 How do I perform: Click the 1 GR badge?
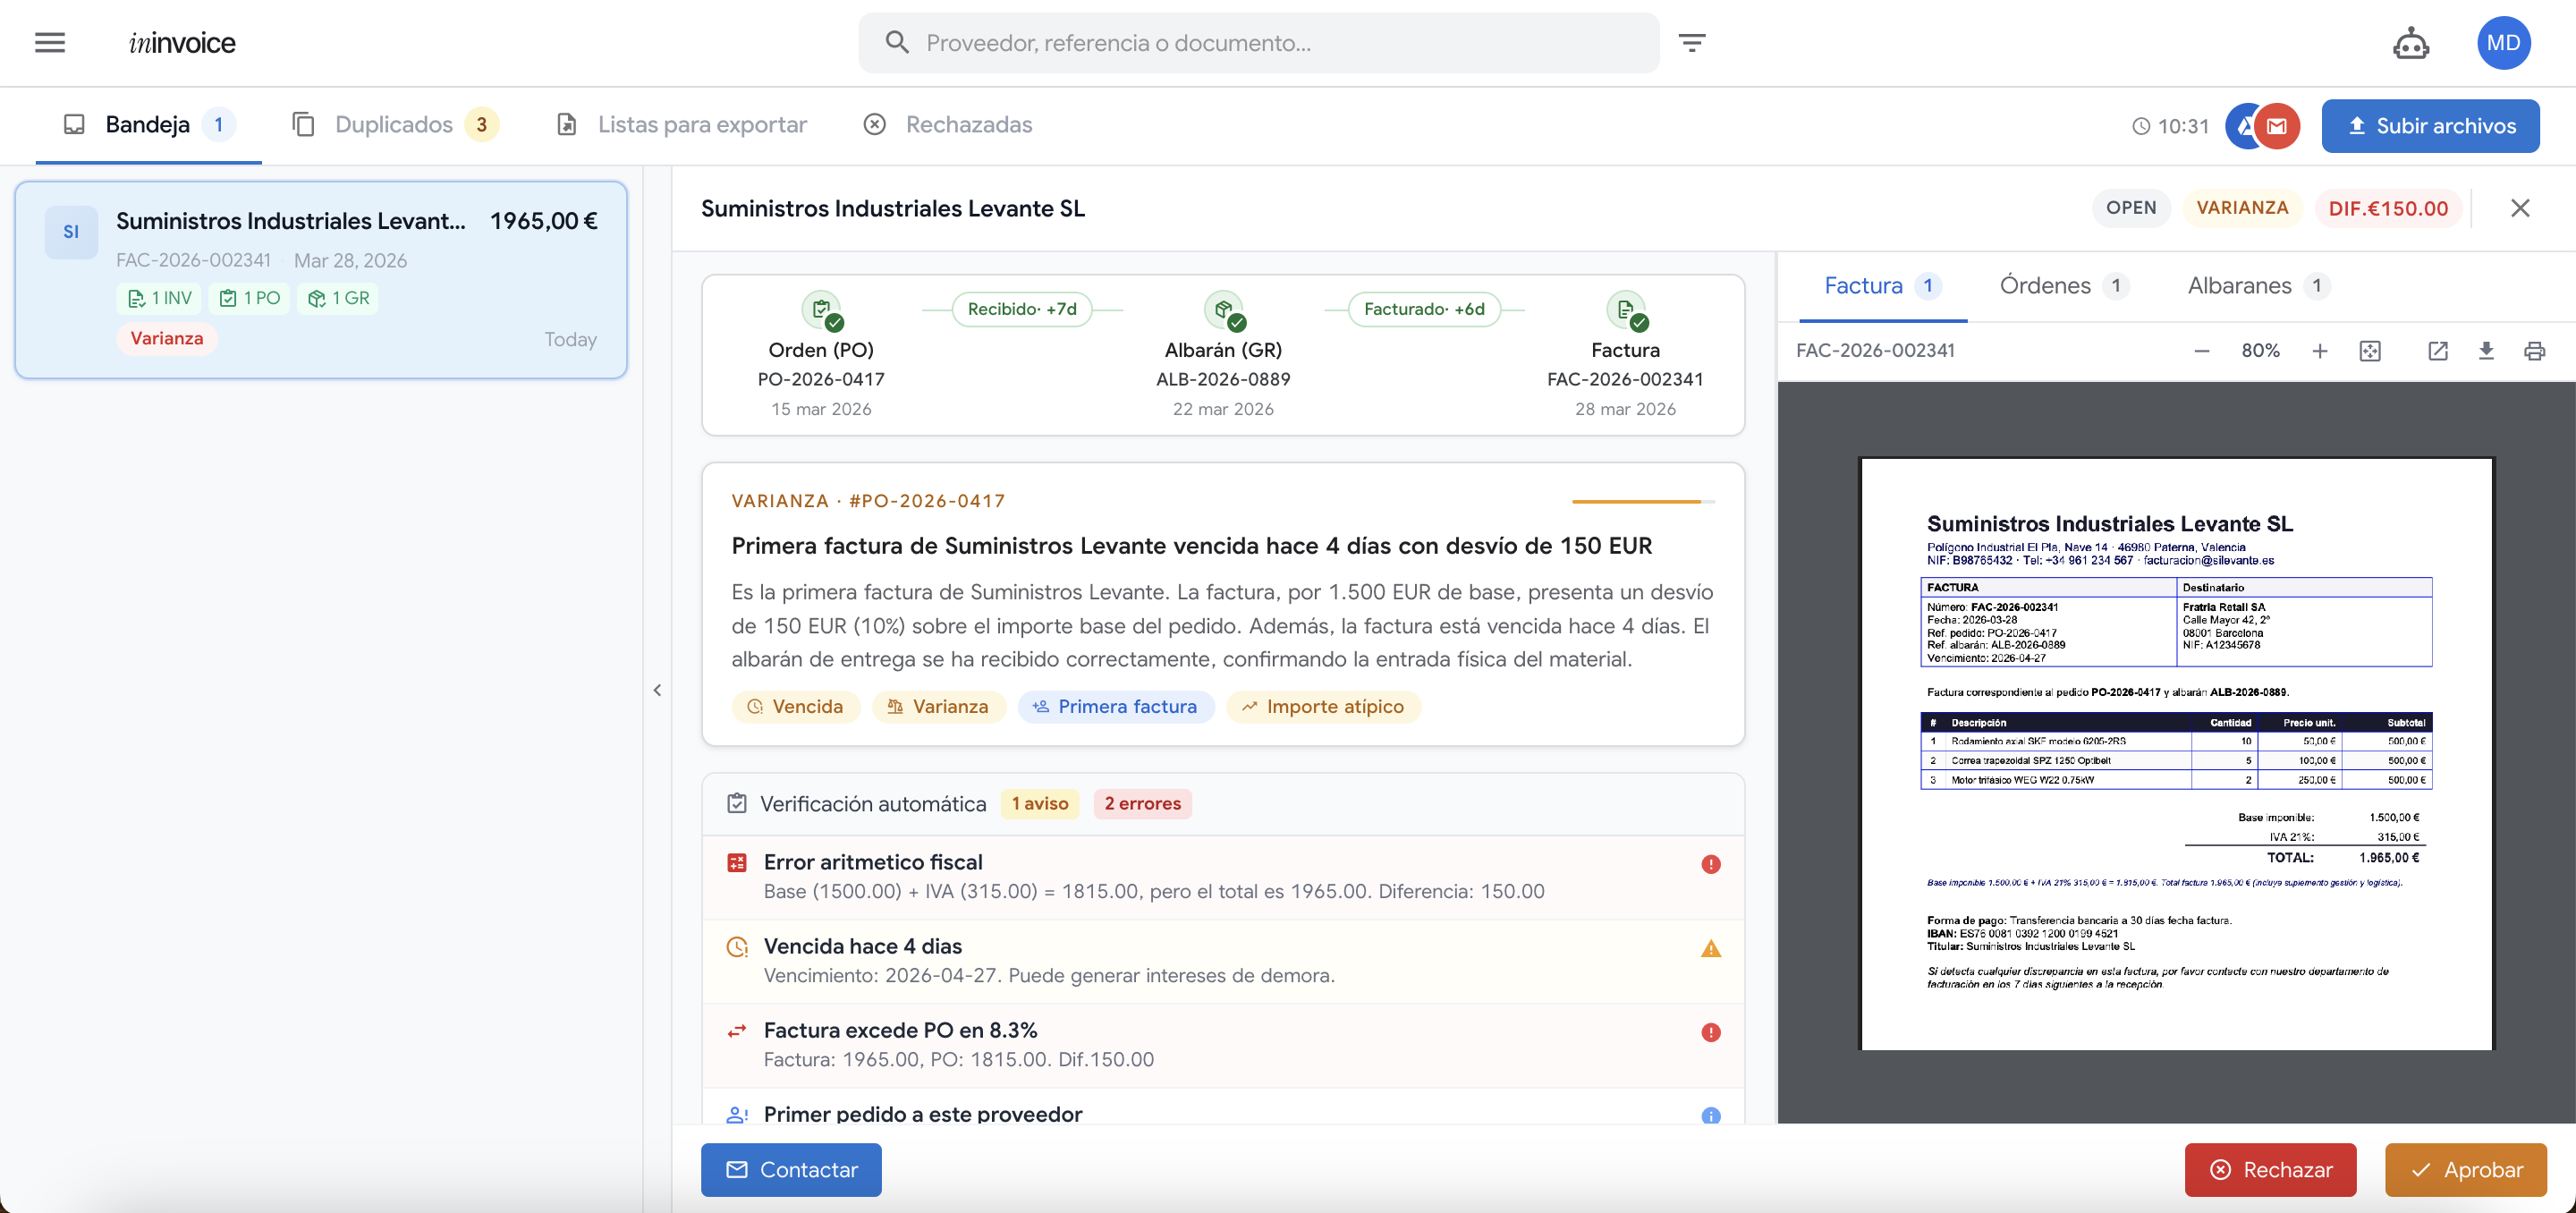pyautogui.click(x=338, y=298)
